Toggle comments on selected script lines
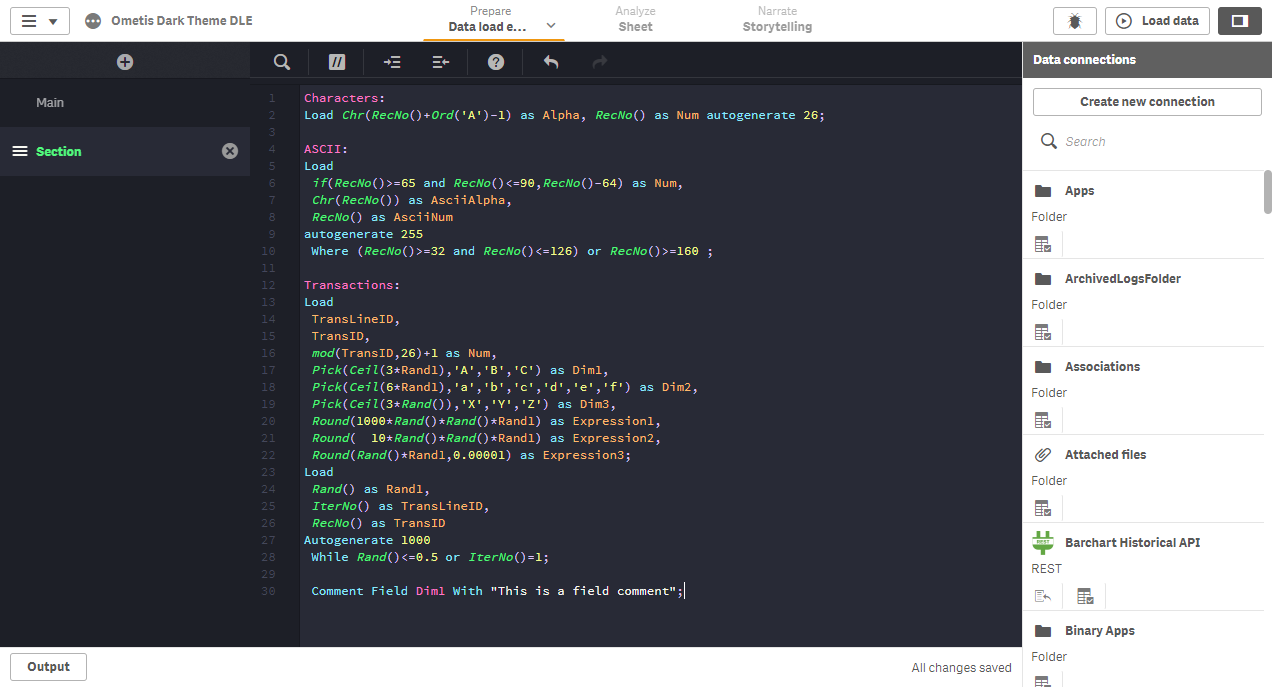Viewport: 1272px width, 687px height. click(x=336, y=61)
